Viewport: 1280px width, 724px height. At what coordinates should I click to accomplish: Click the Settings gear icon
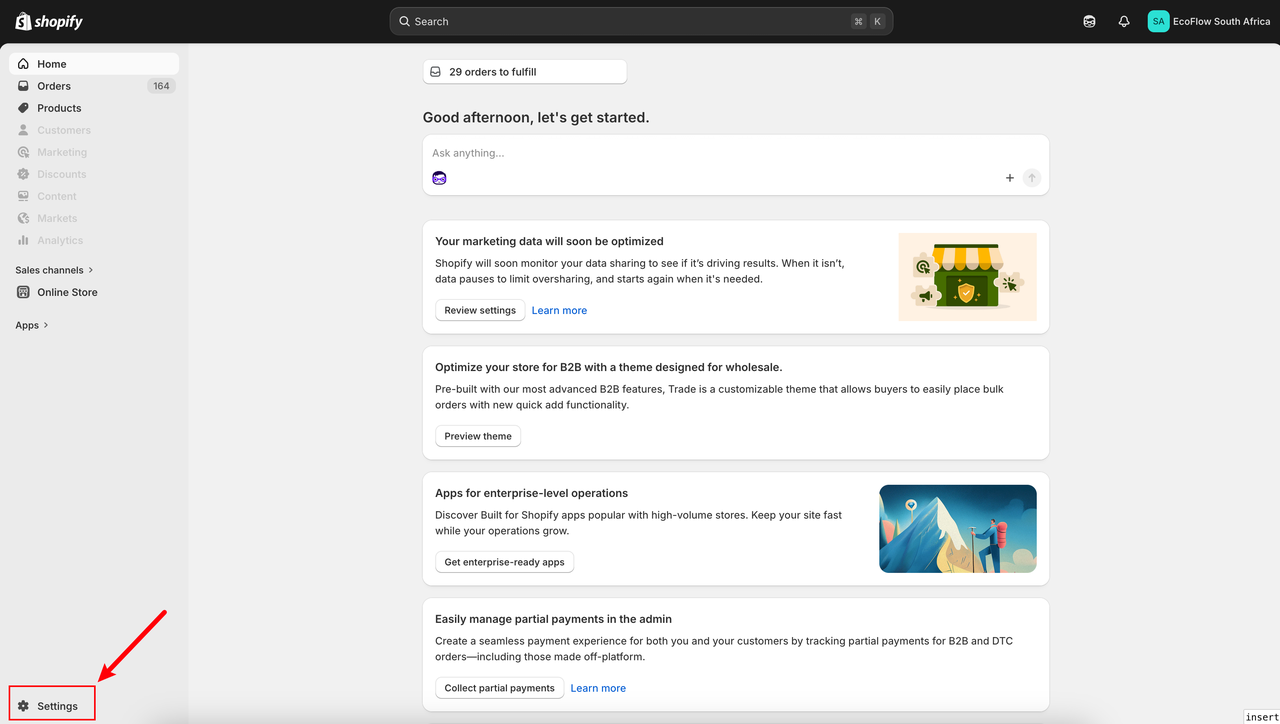coord(24,706)
